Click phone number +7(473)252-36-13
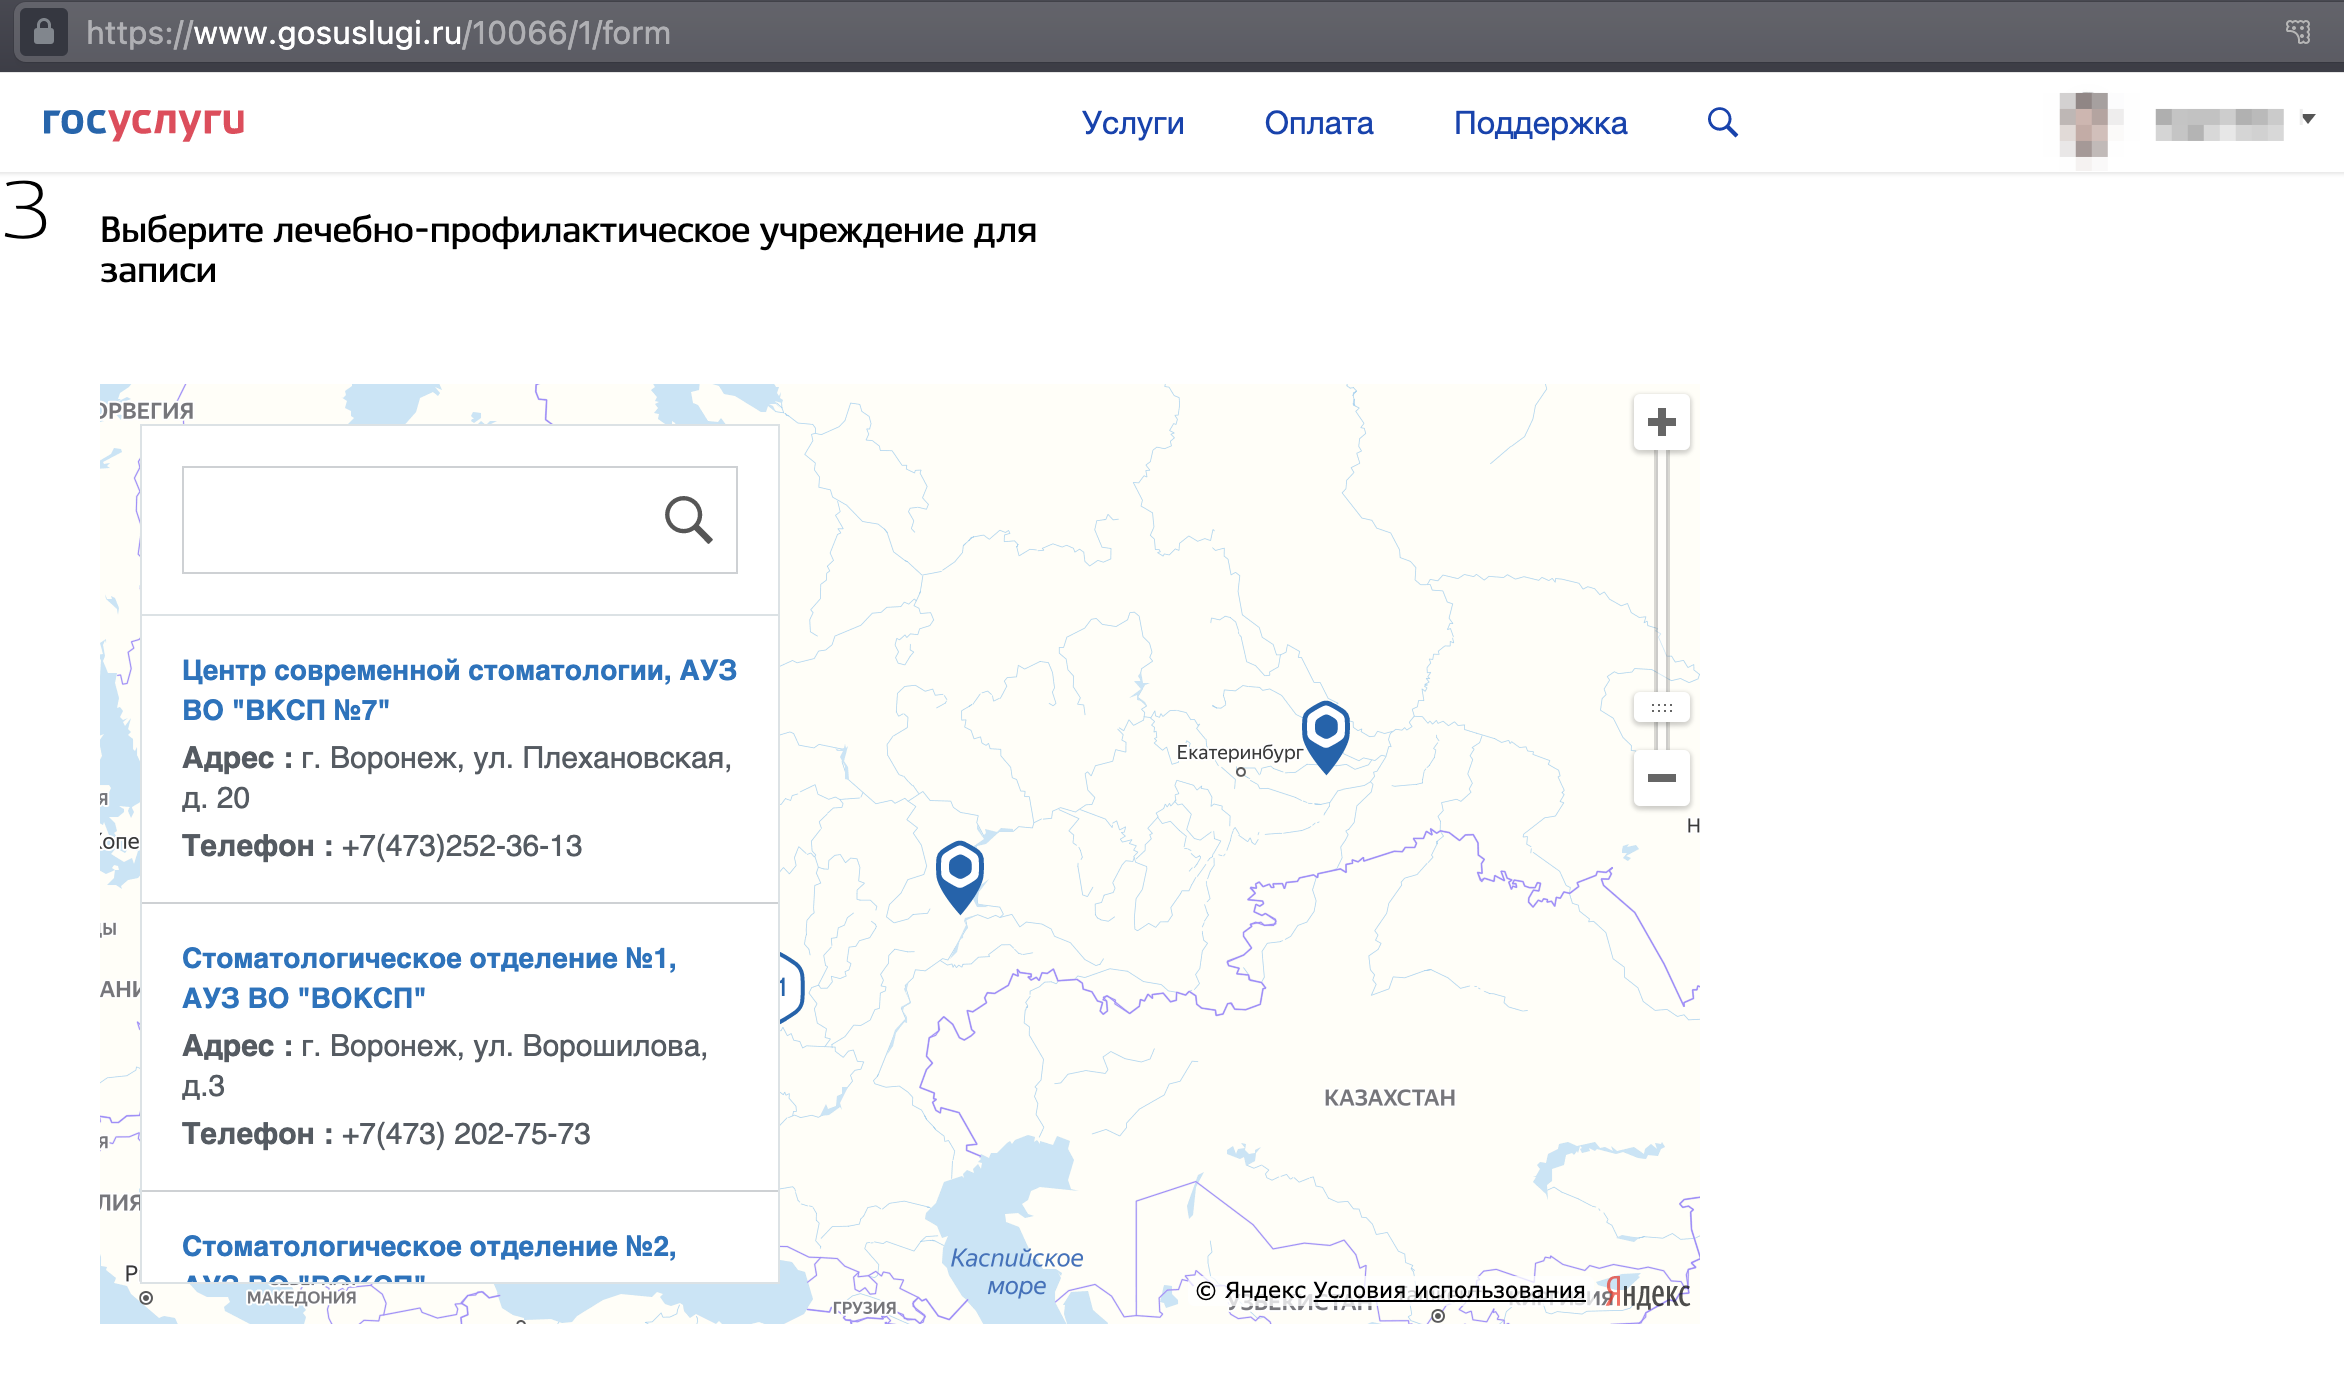This screenshot has height=1382, width=2344. click(x=462, y=846)
